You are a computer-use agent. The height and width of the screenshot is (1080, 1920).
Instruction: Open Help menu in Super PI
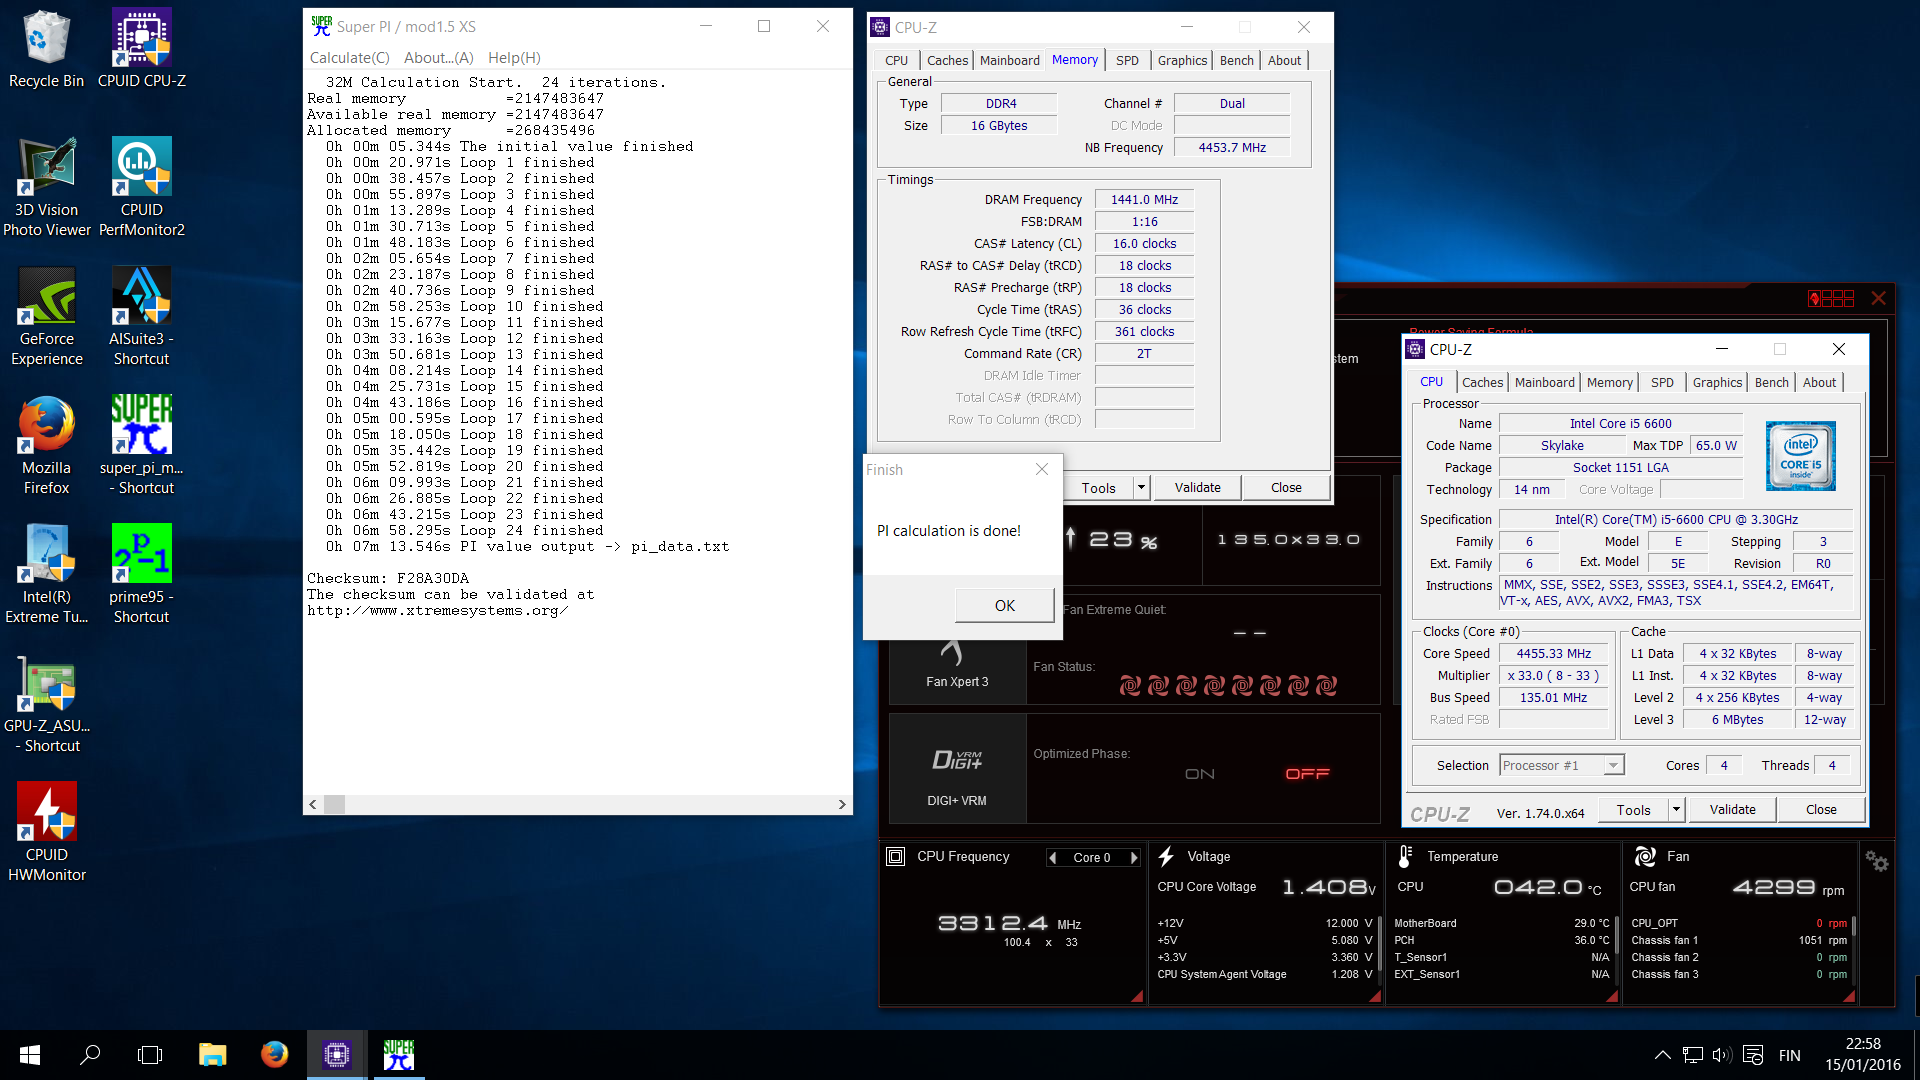(x=514, y=58)
